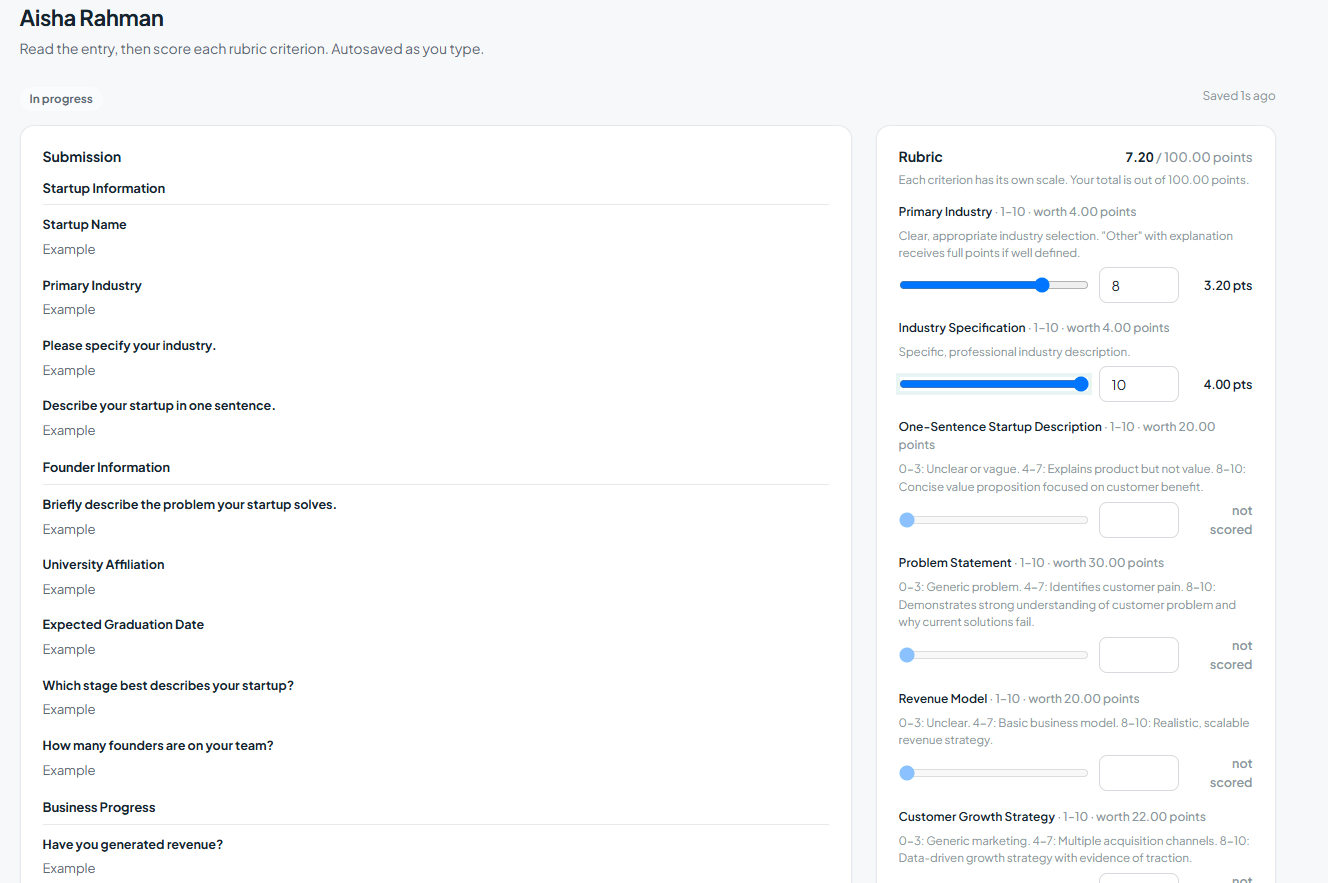Click the 3.20 pts value
The image size is (1328, 883).
pos(1228,285)
